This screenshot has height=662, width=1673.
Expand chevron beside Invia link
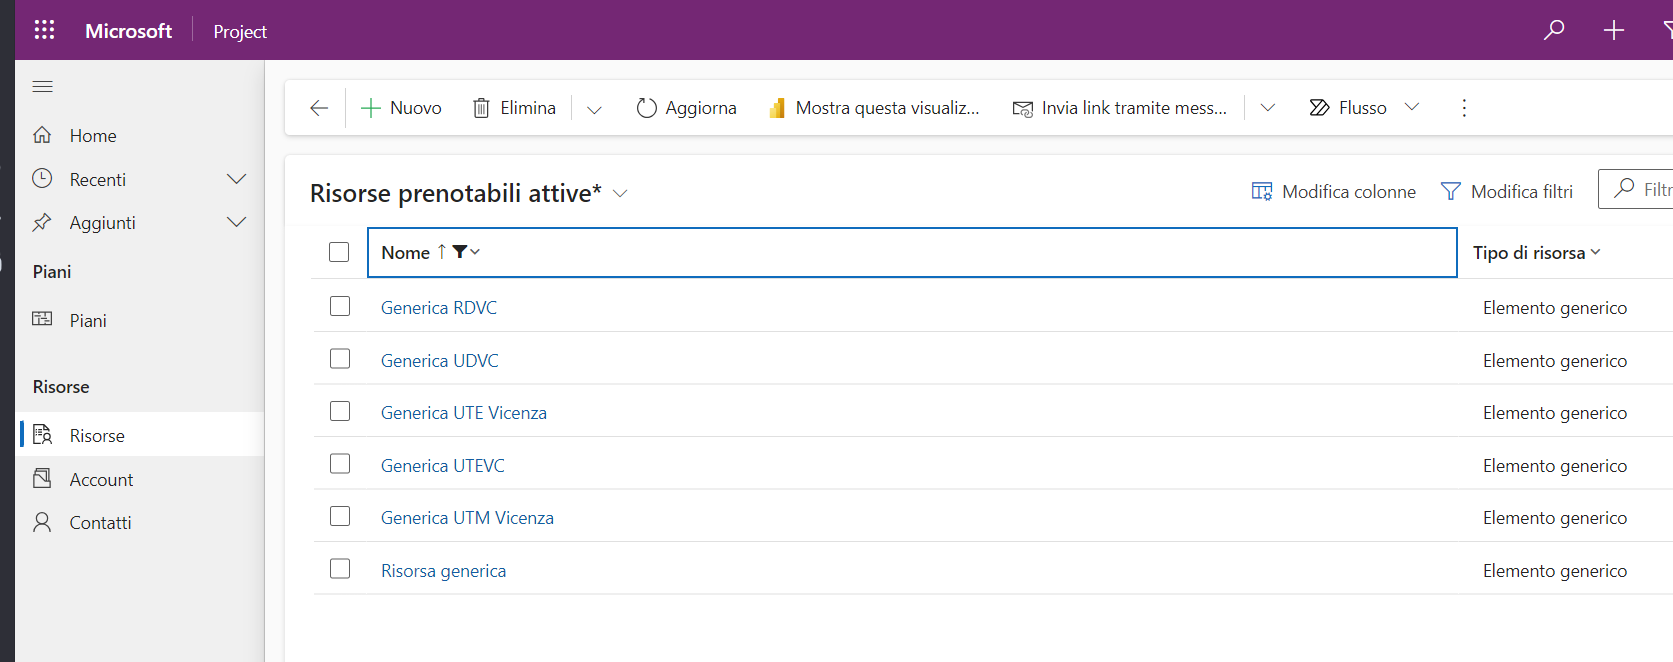click(x=1268, y=108)
